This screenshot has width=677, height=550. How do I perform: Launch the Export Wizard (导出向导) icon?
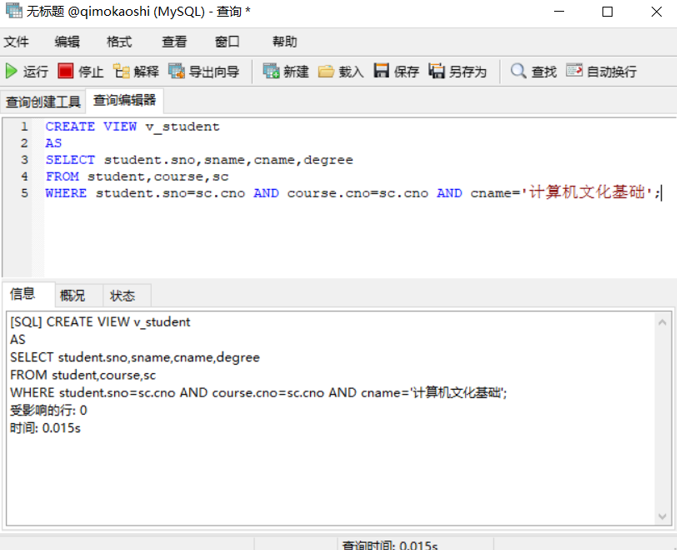(x=177, y=71)
